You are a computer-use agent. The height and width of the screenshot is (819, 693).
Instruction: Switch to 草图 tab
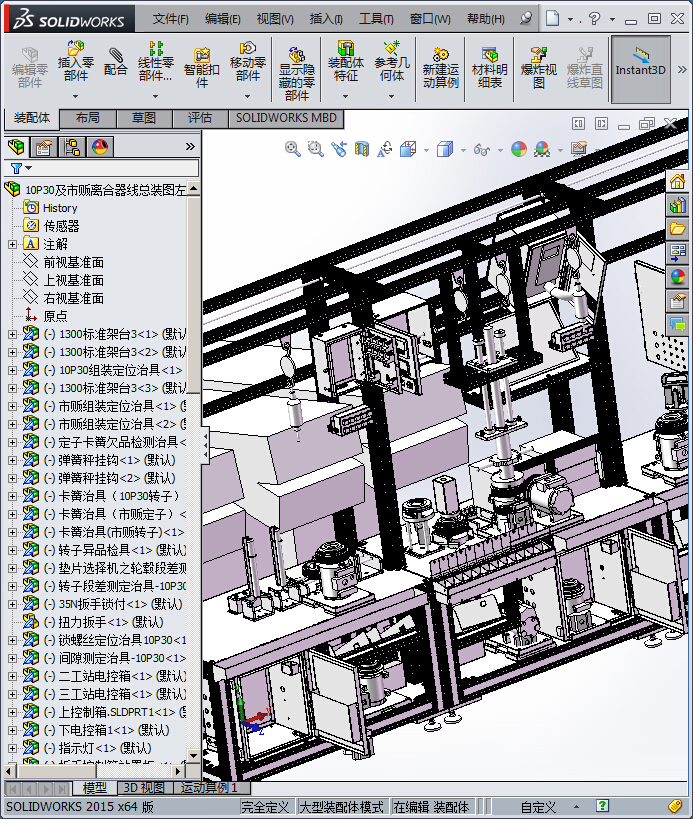(144, 118)
